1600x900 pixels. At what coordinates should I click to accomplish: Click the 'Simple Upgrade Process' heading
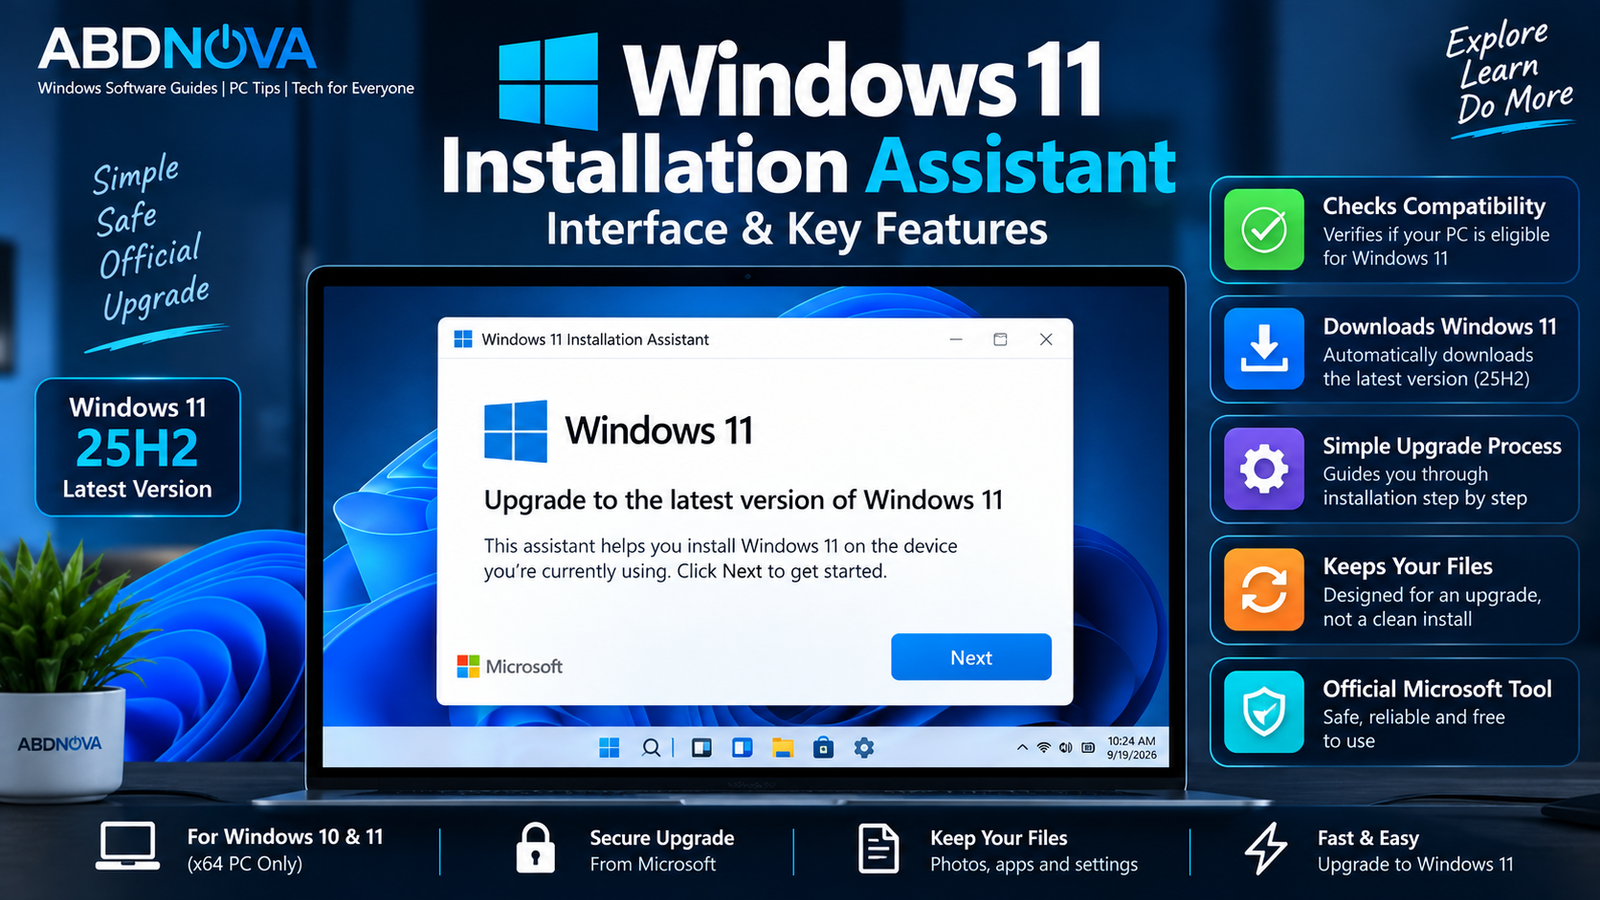pyautogui.click(x=1442, y=446)
